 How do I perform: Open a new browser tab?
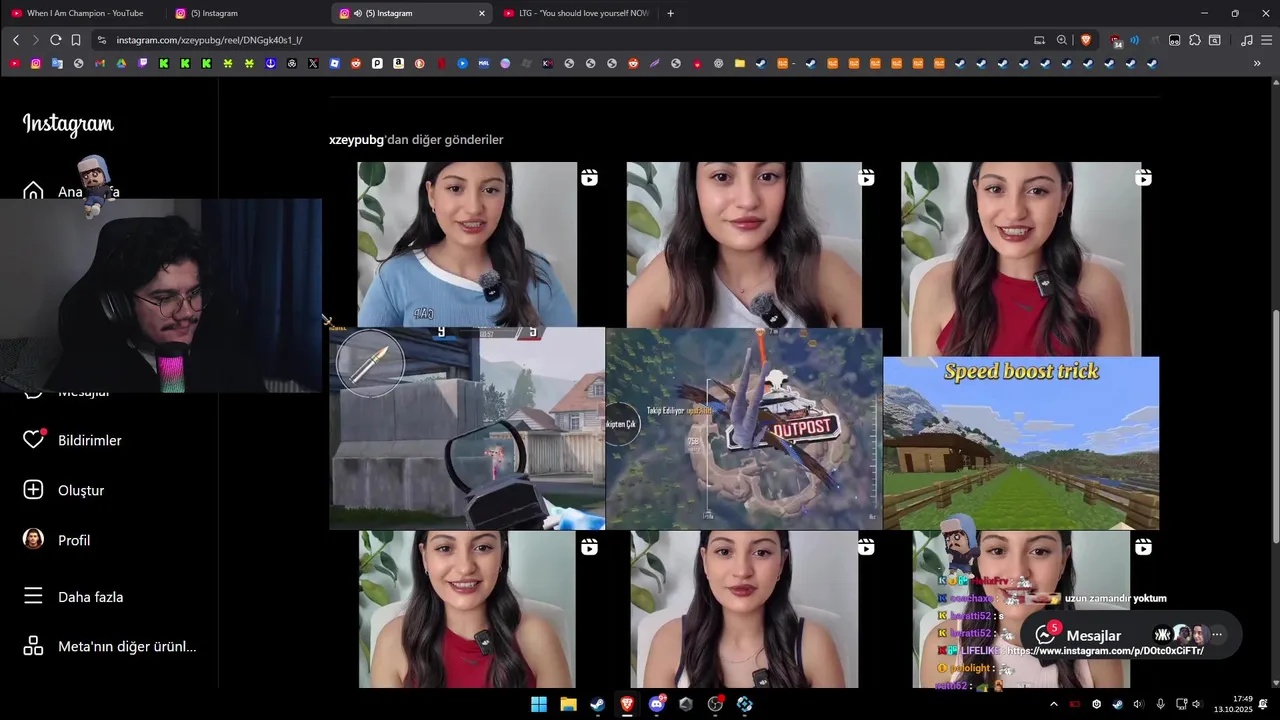[x=670, y=13]
